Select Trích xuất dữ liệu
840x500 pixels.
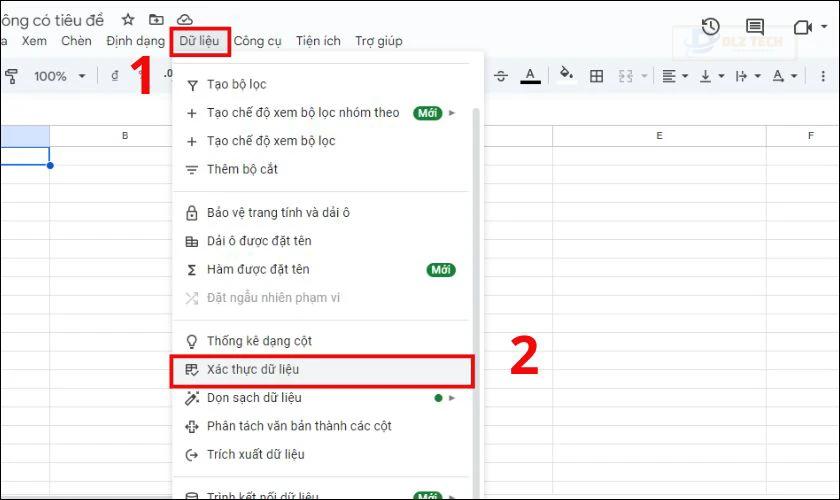322,455
